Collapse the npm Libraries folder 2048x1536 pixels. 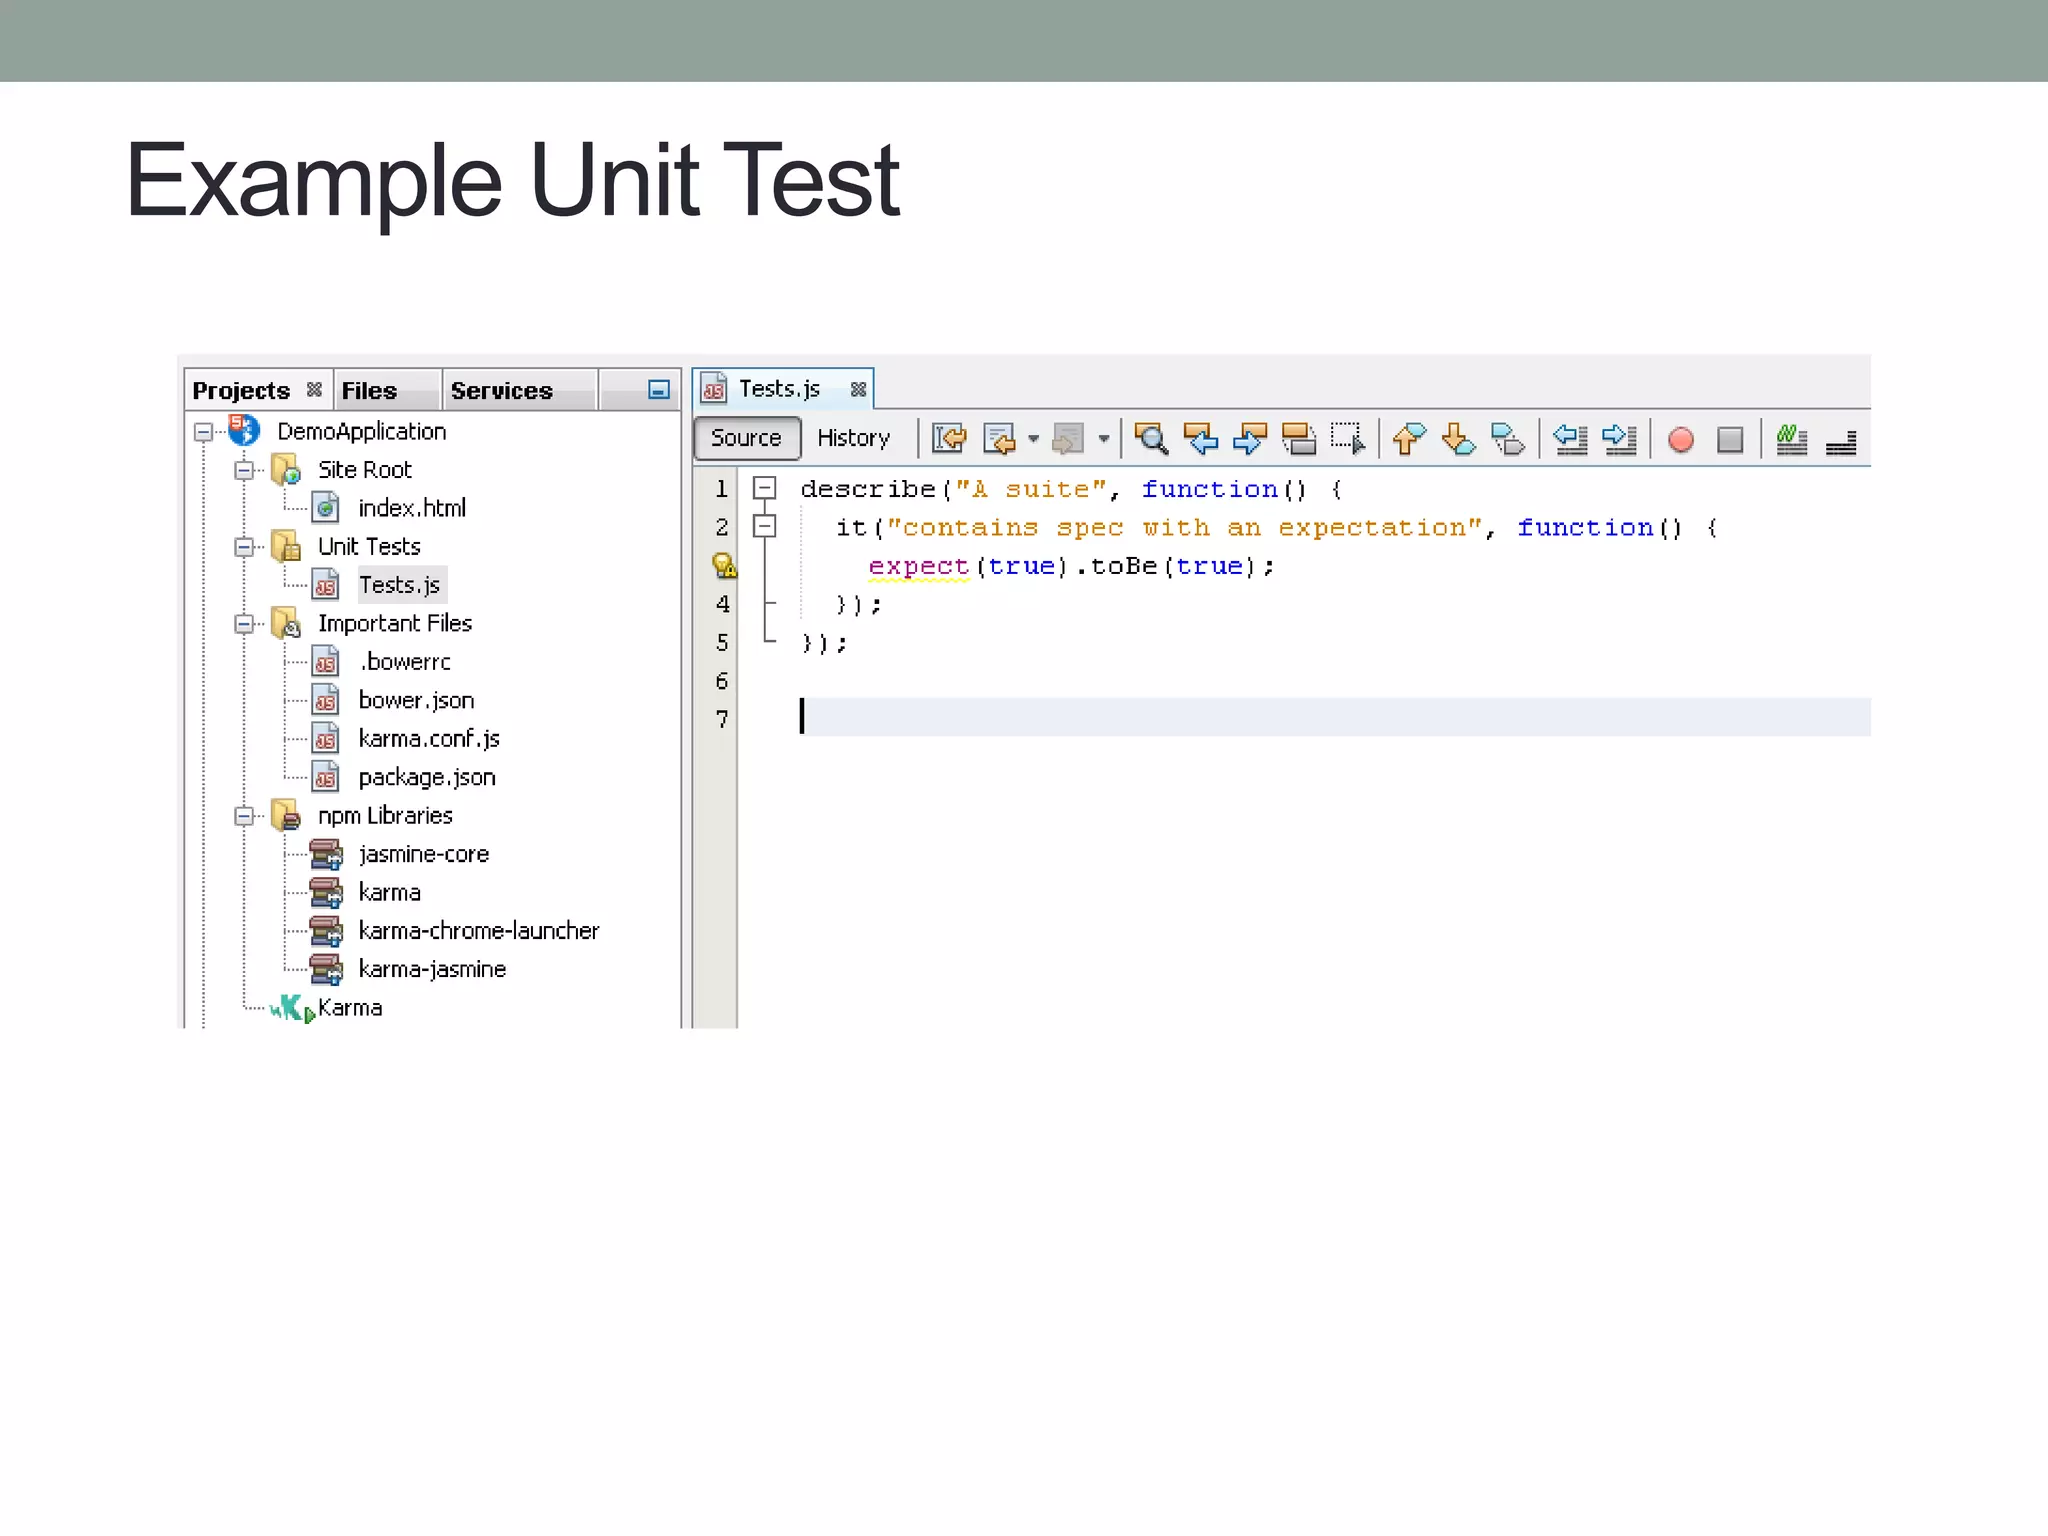click(x=244, y=816)
